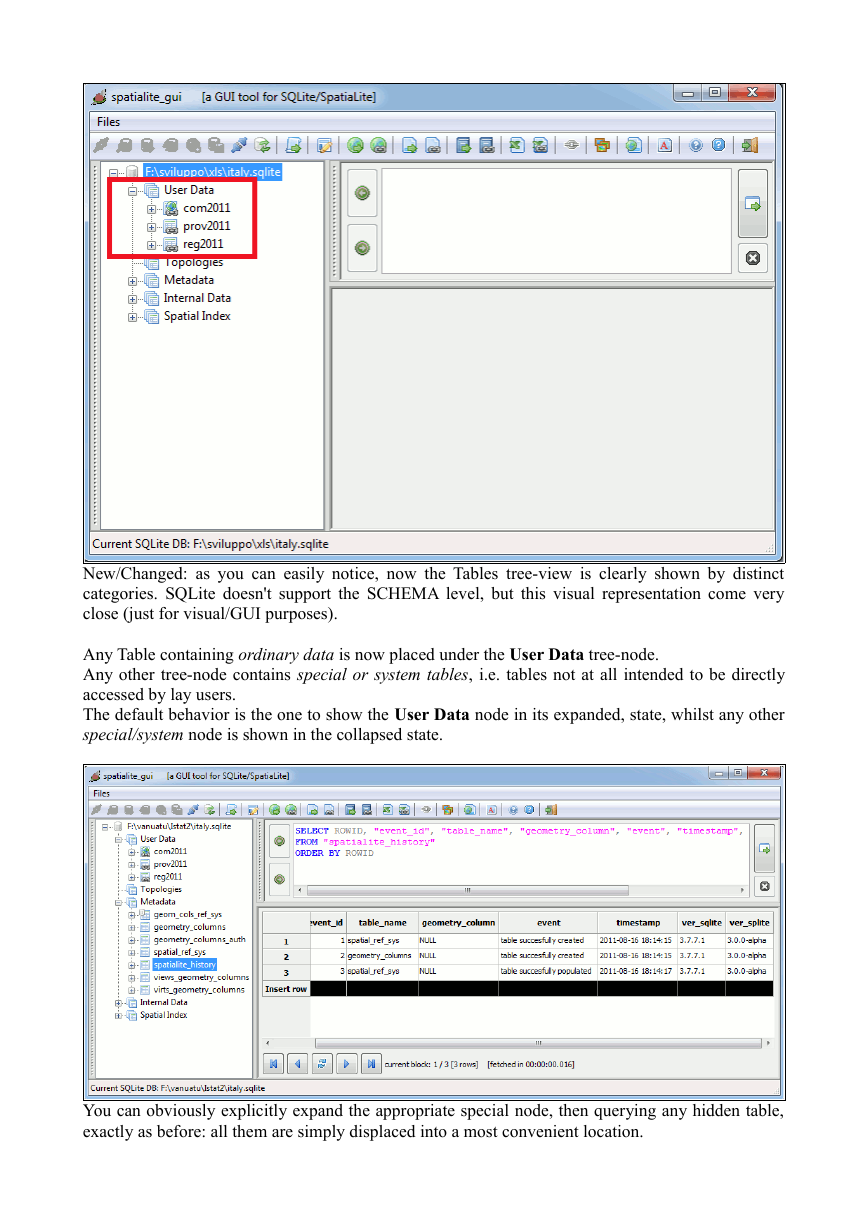Expand the Spatial Index node in lower window
This screenshot has height=1228, width=868.
pyautogui.click(x=118, y=1015)
